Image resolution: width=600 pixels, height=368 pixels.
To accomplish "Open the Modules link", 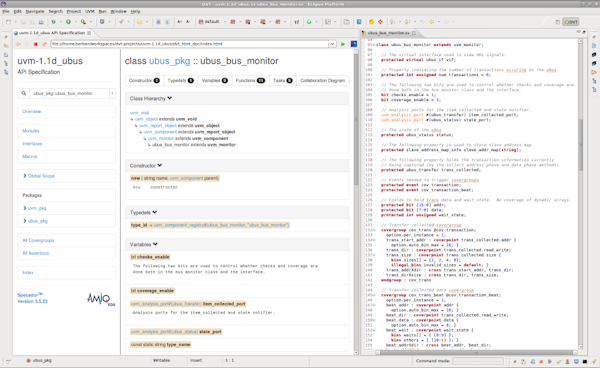I will 31,131.
